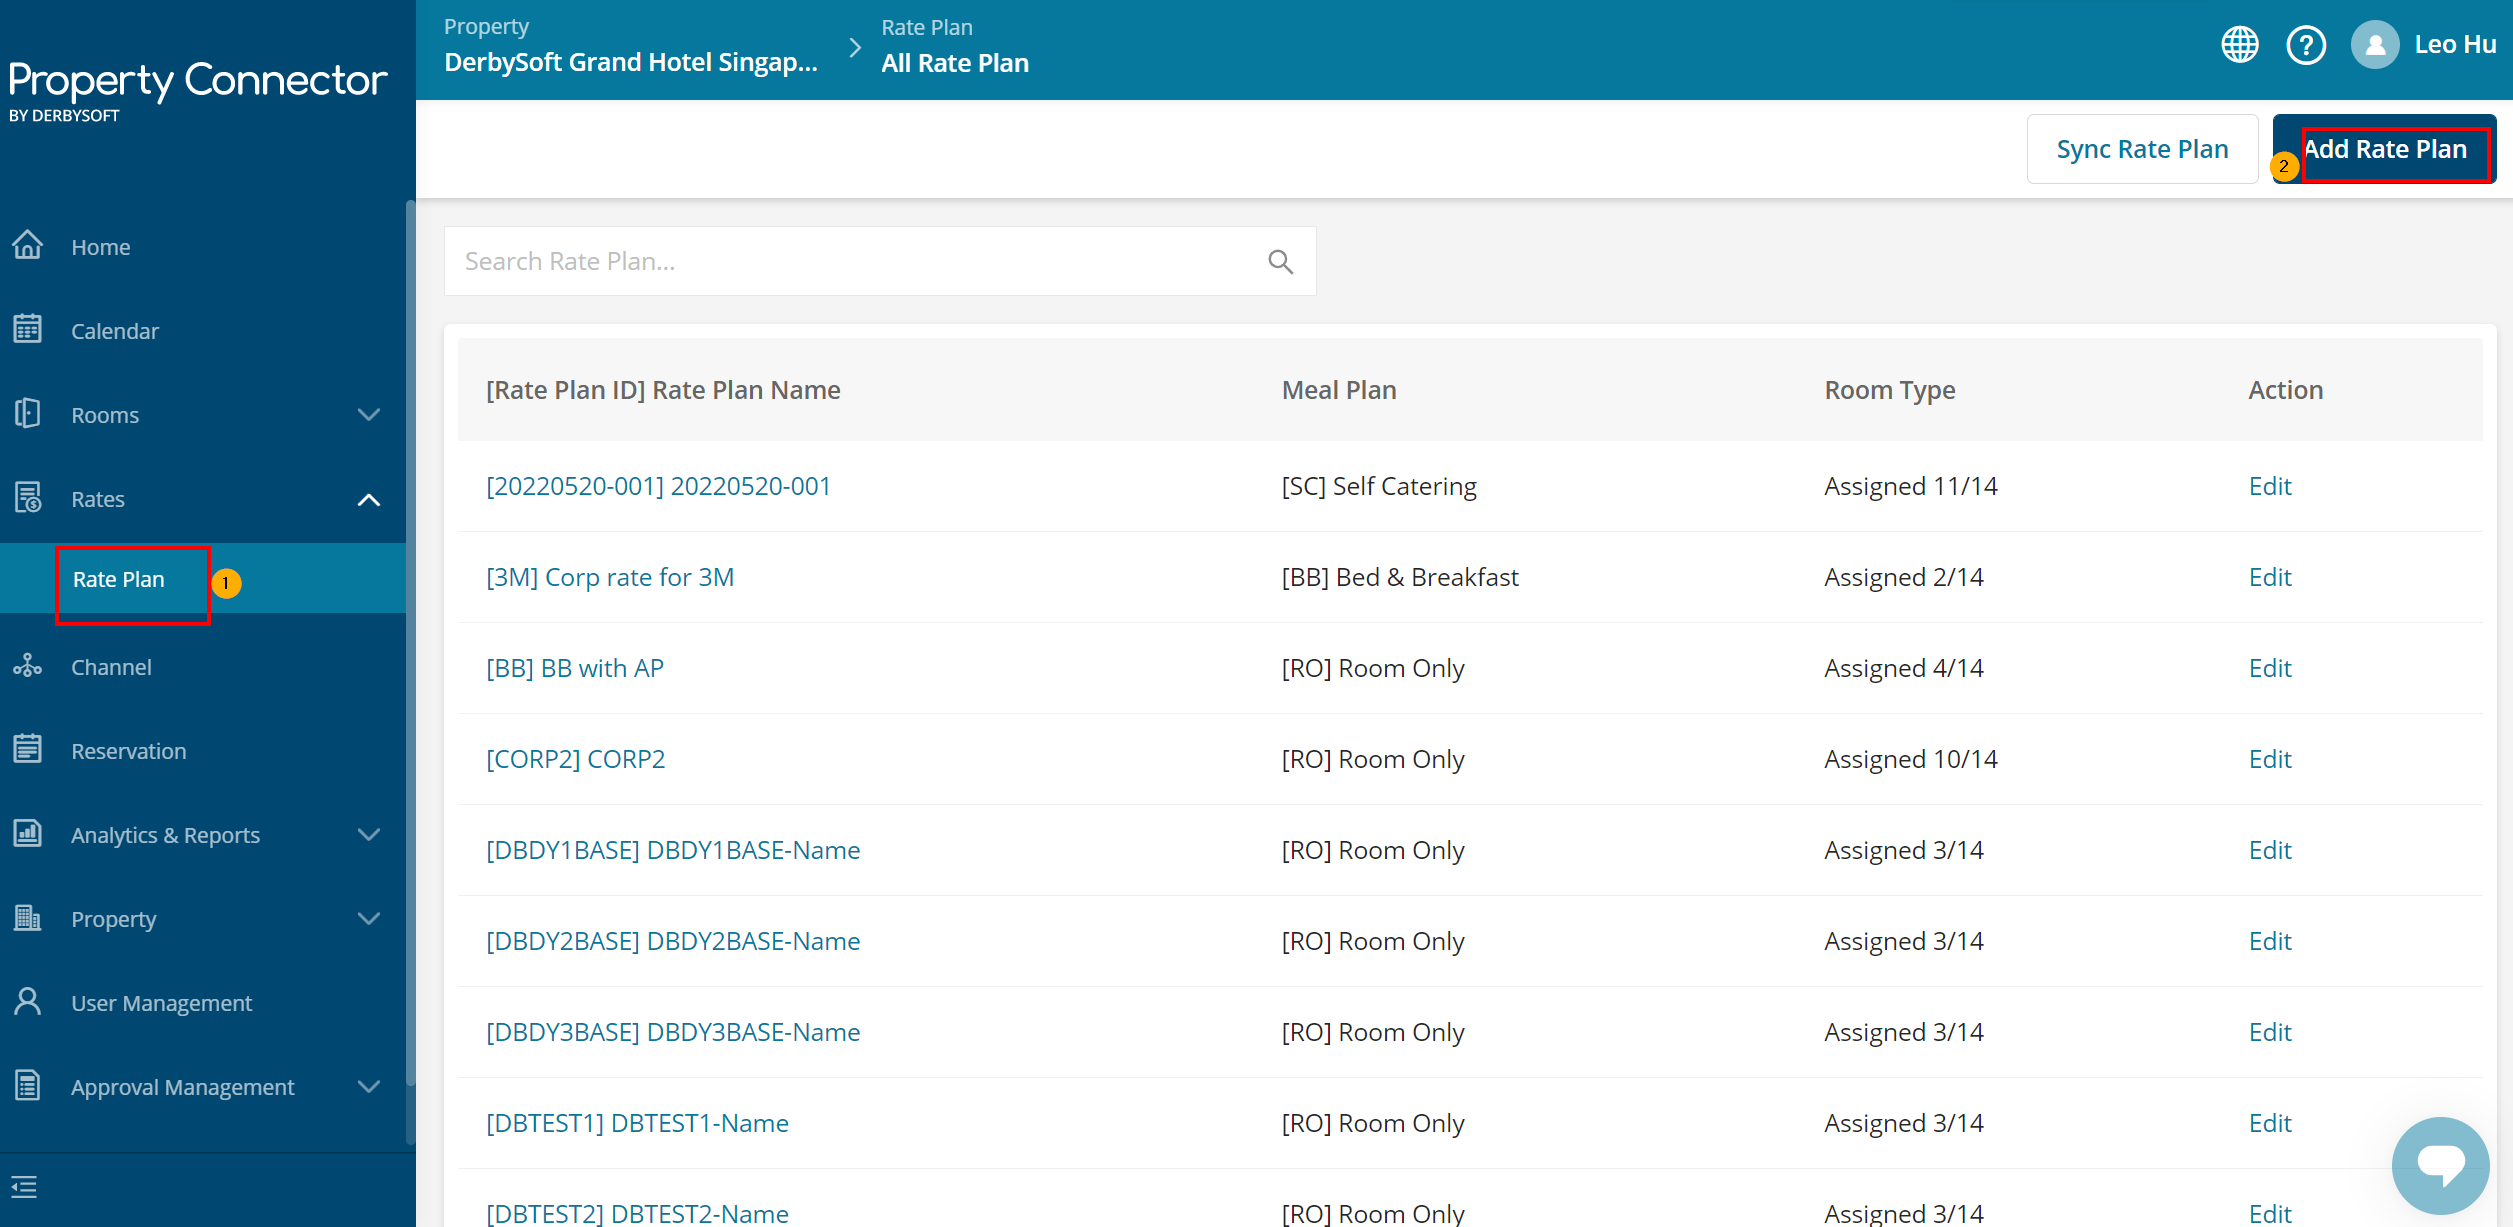Expand Analytics & Reports chevron

pos(369,835)
